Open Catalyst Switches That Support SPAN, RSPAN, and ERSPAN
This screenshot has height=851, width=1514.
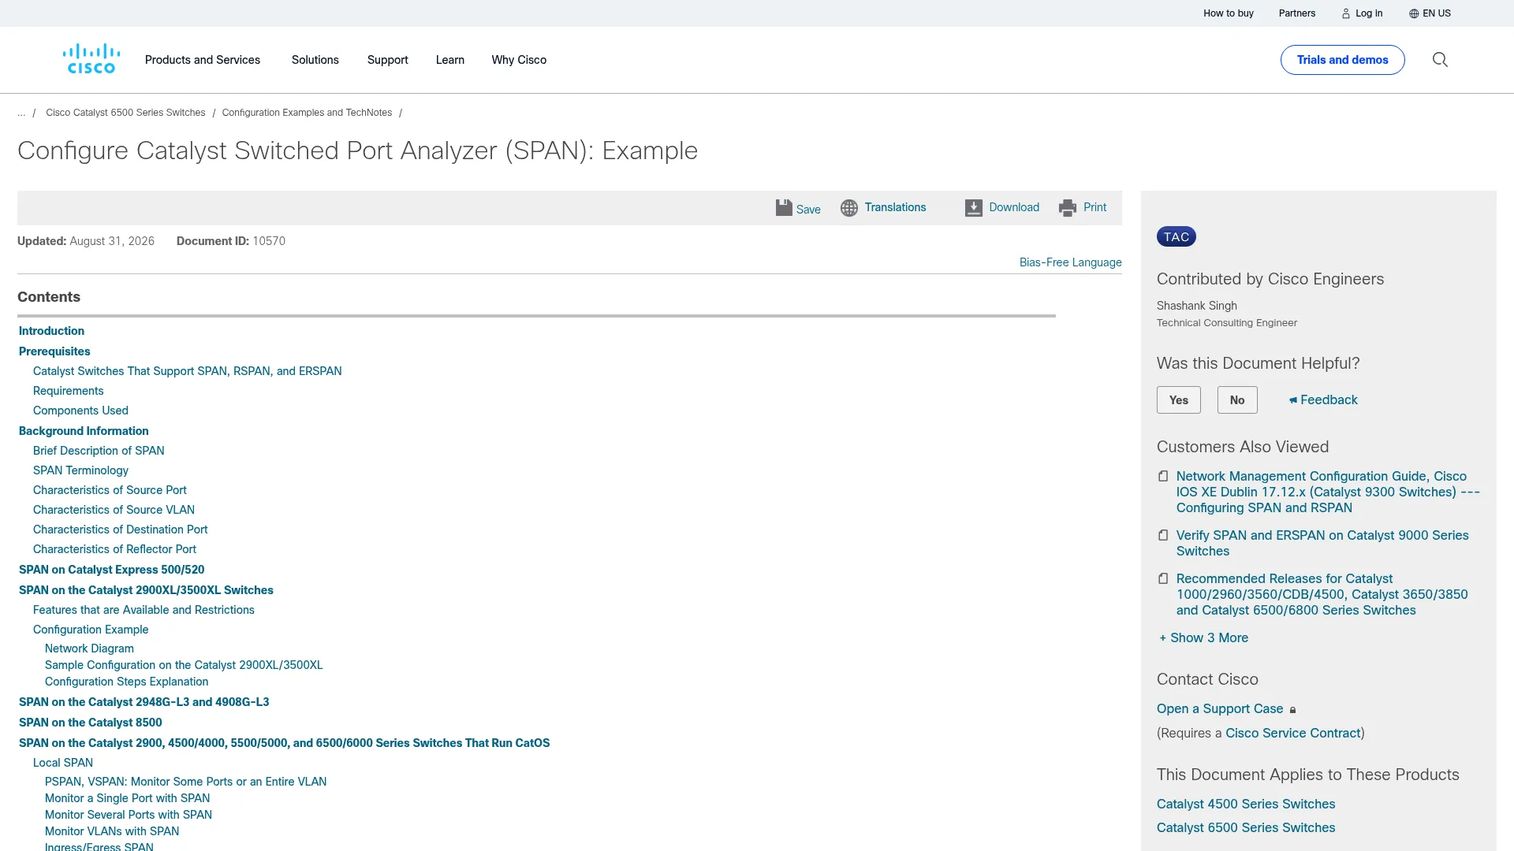[187, 371]
